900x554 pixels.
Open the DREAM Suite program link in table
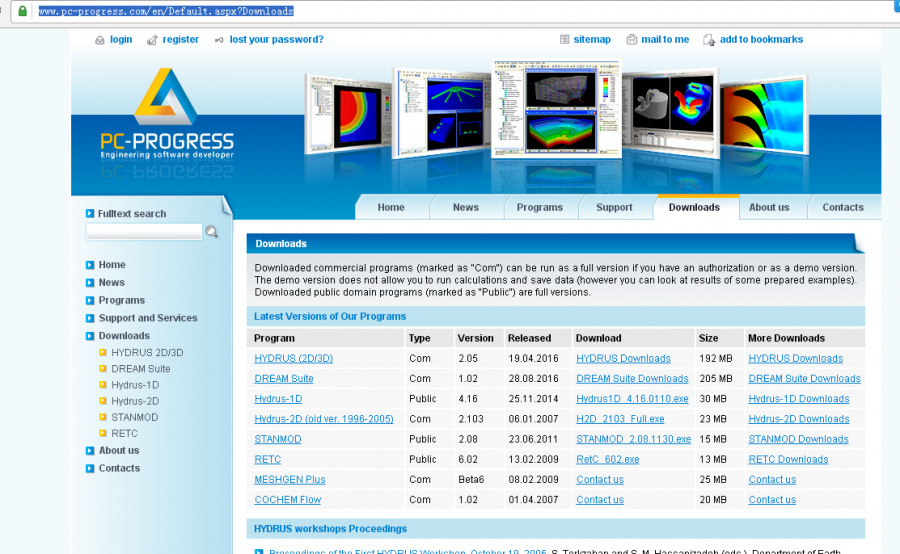(x=284, y=378)
